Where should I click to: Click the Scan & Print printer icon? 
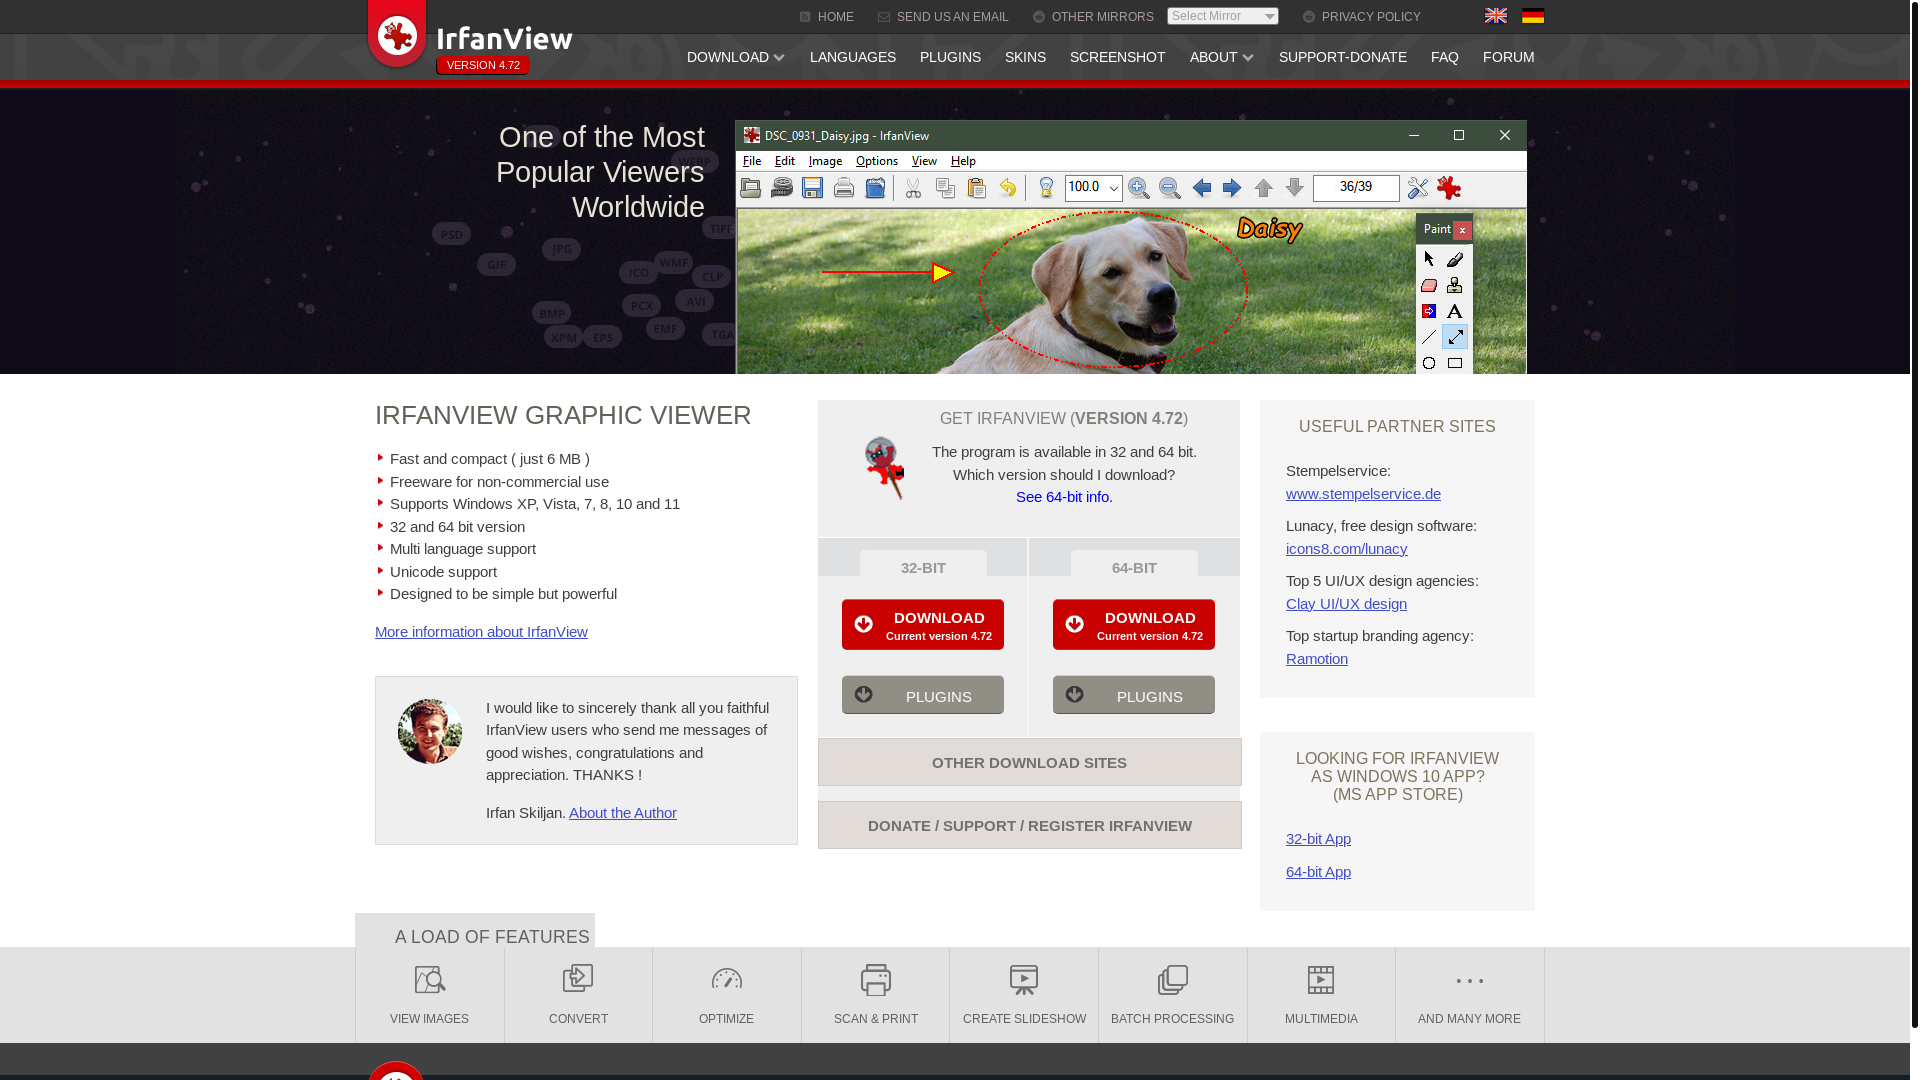pyautogui.click(x=876, y=980)
